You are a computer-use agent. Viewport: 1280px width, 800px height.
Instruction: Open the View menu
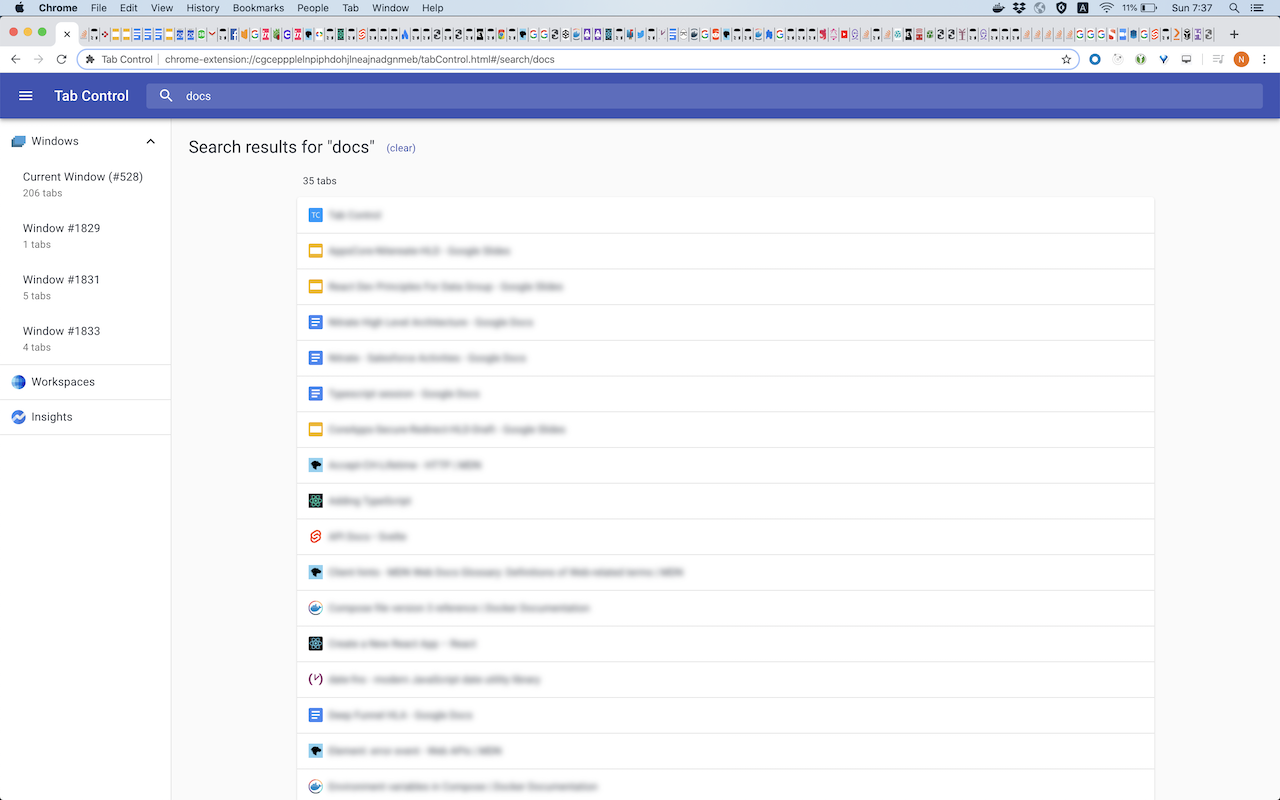click(162, 8)
